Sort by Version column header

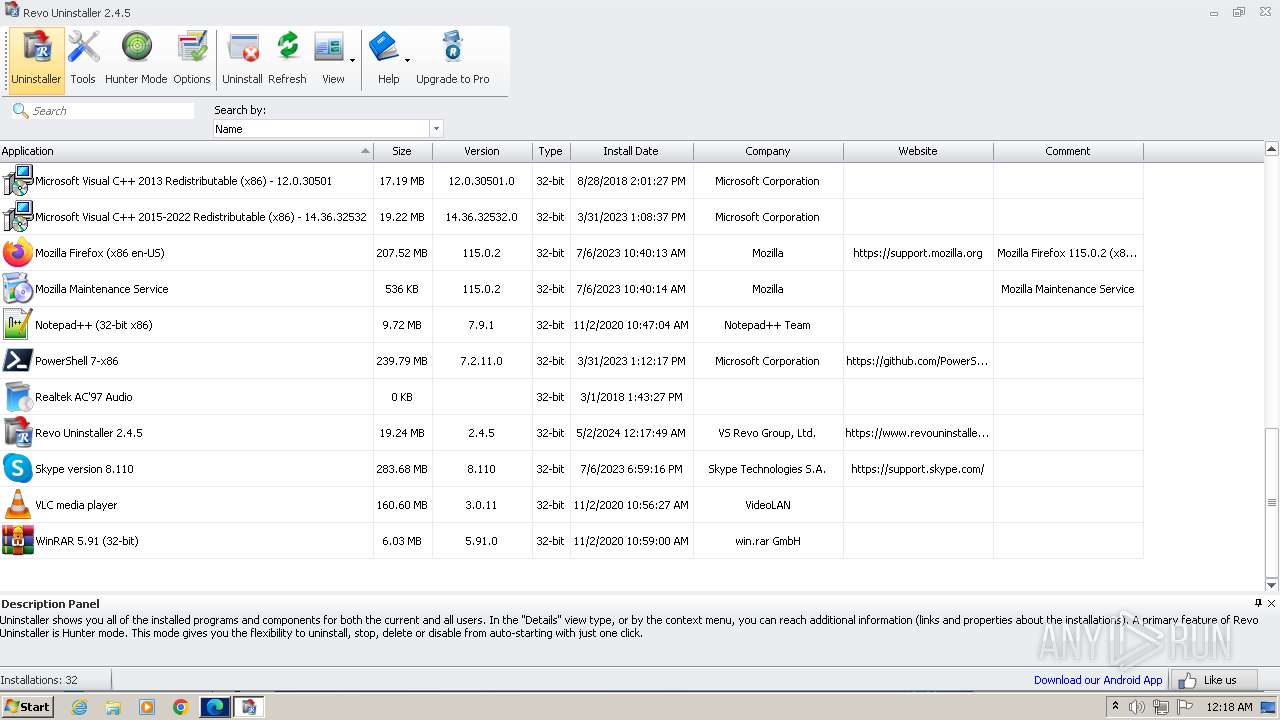[482, 151]
